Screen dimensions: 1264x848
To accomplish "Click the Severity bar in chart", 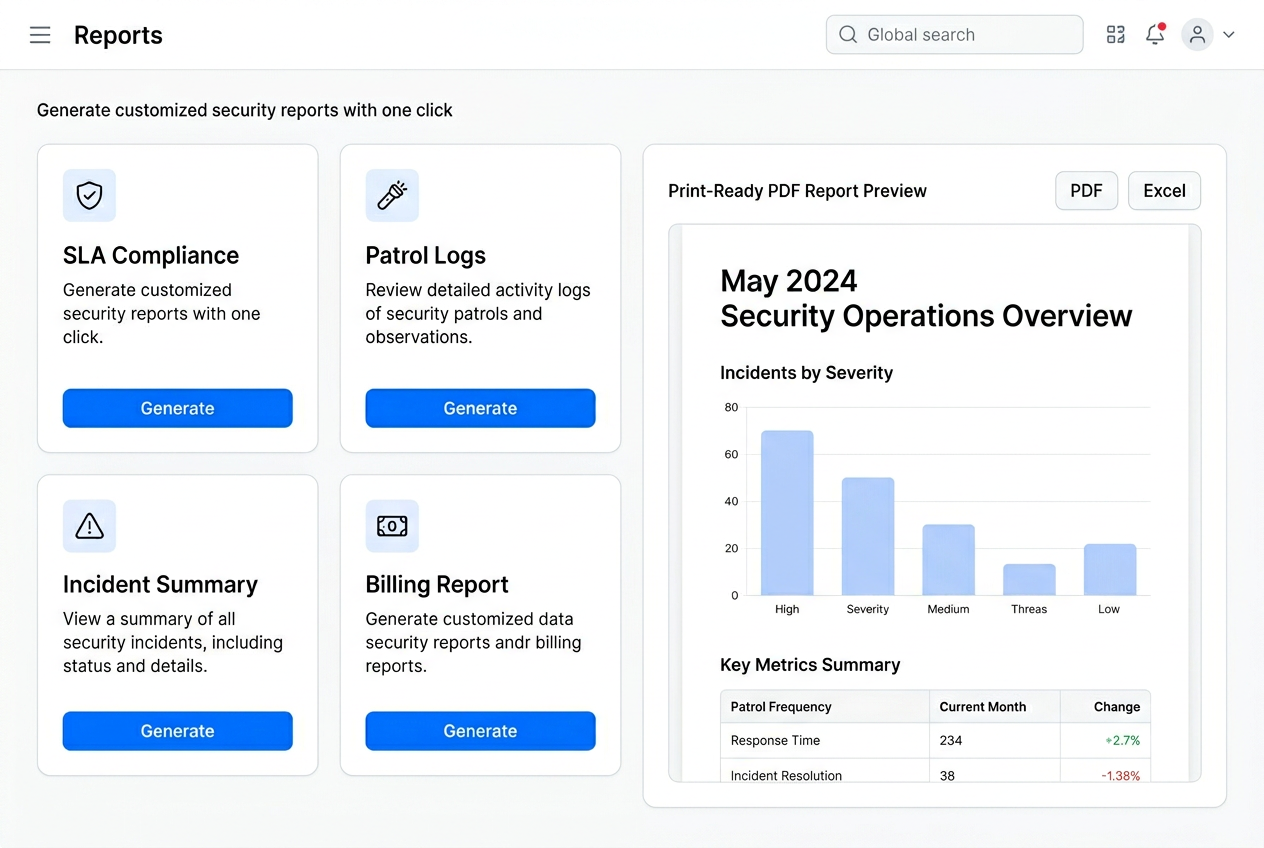I will [868, 537].
